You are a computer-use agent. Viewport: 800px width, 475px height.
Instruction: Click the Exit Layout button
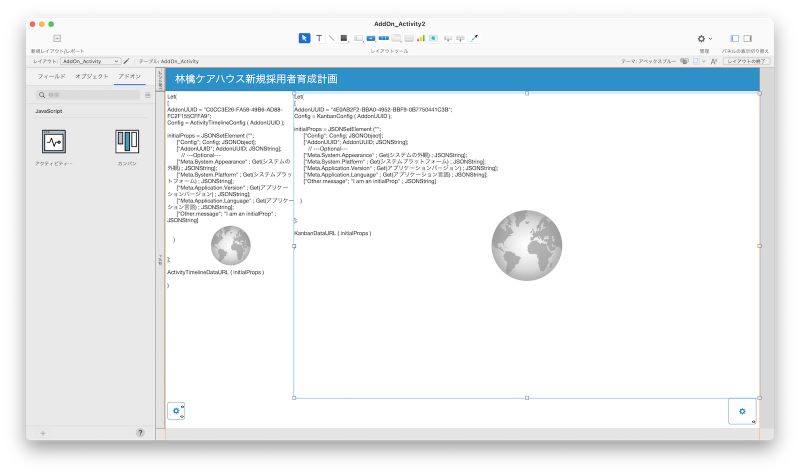point(746,61)
